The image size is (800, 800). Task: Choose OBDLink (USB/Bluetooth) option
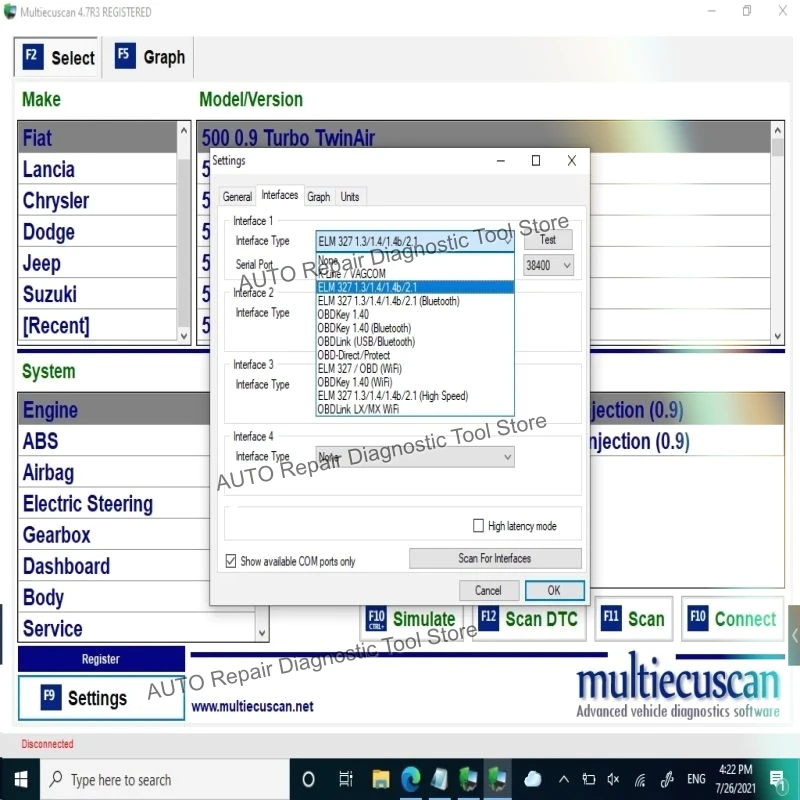[415, 341]
